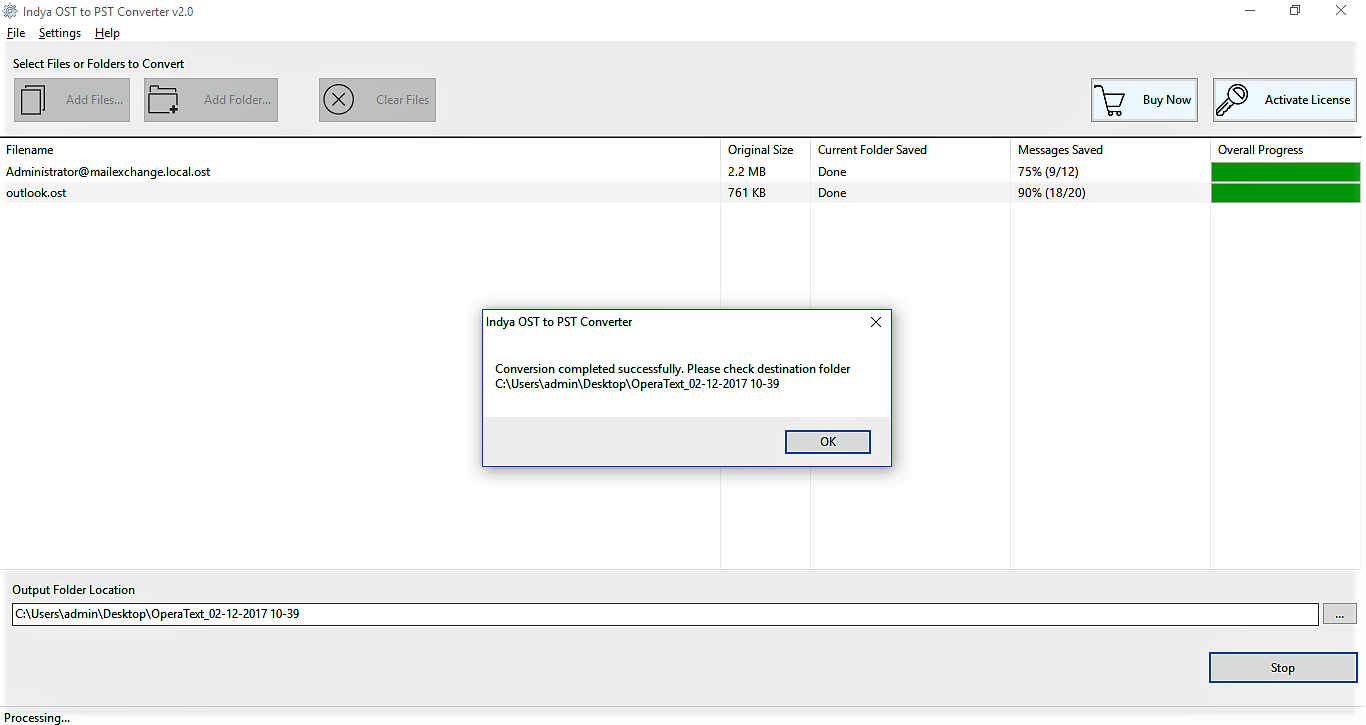Click the Processing status bar text
The height and width of the screenshot is (725, 1366).
(x=37, y=718)
